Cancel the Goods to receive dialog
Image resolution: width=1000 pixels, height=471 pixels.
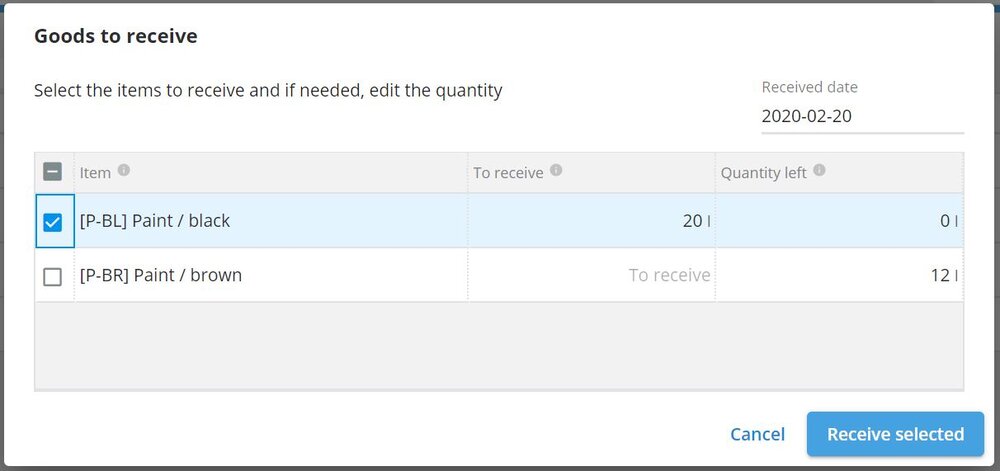point(758,434)
